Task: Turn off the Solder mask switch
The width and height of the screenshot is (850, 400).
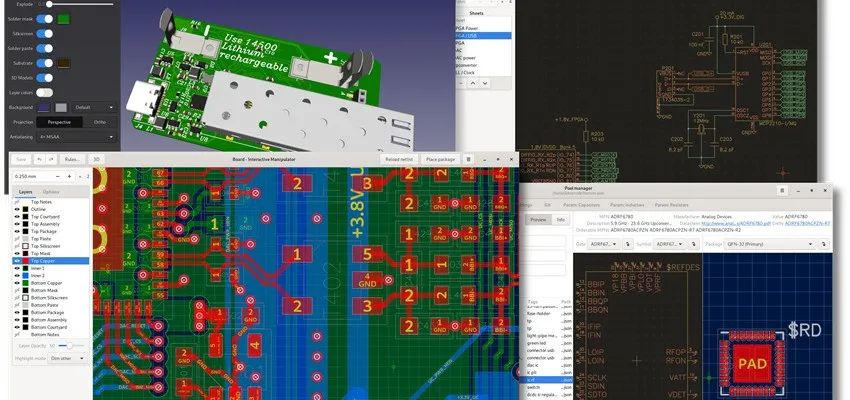Action: coord(43,18)
